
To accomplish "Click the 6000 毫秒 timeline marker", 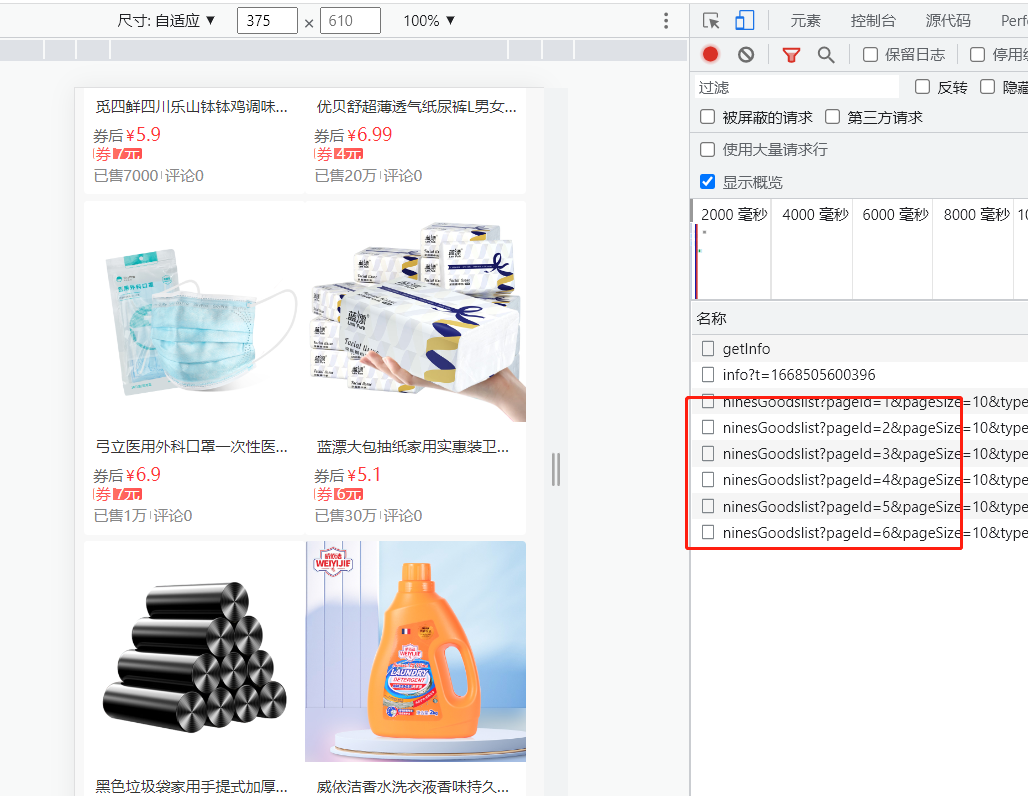I will click(x=896, y=214).
